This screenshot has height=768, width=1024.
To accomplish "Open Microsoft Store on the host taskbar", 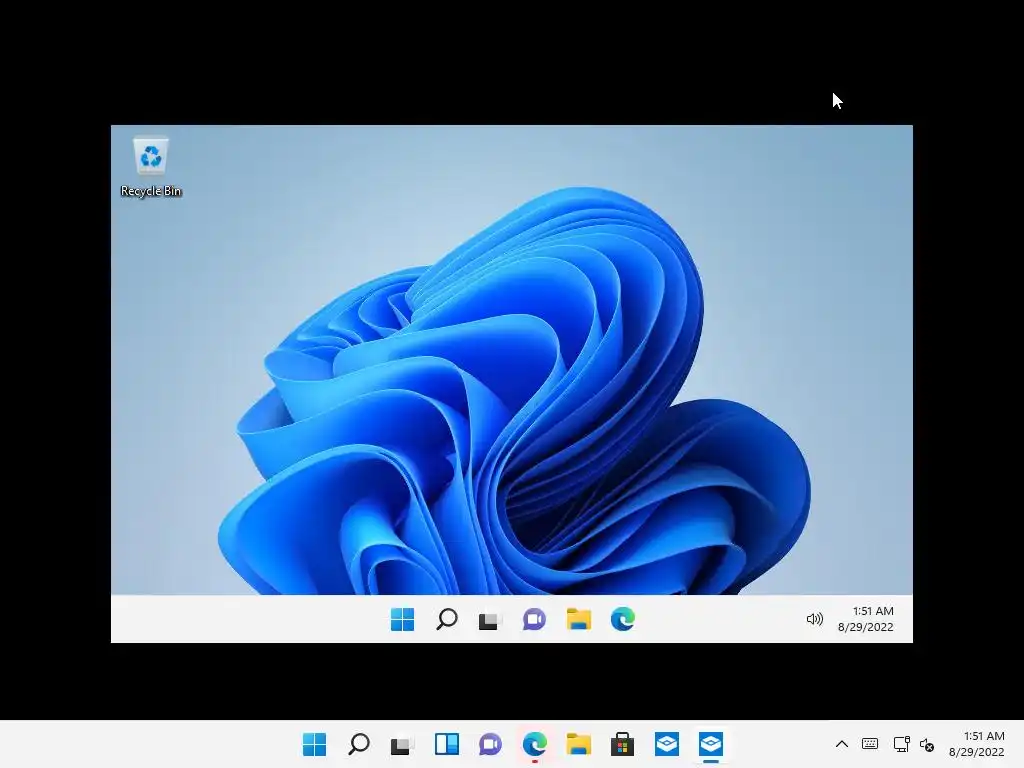I will [x=622, y=744].
